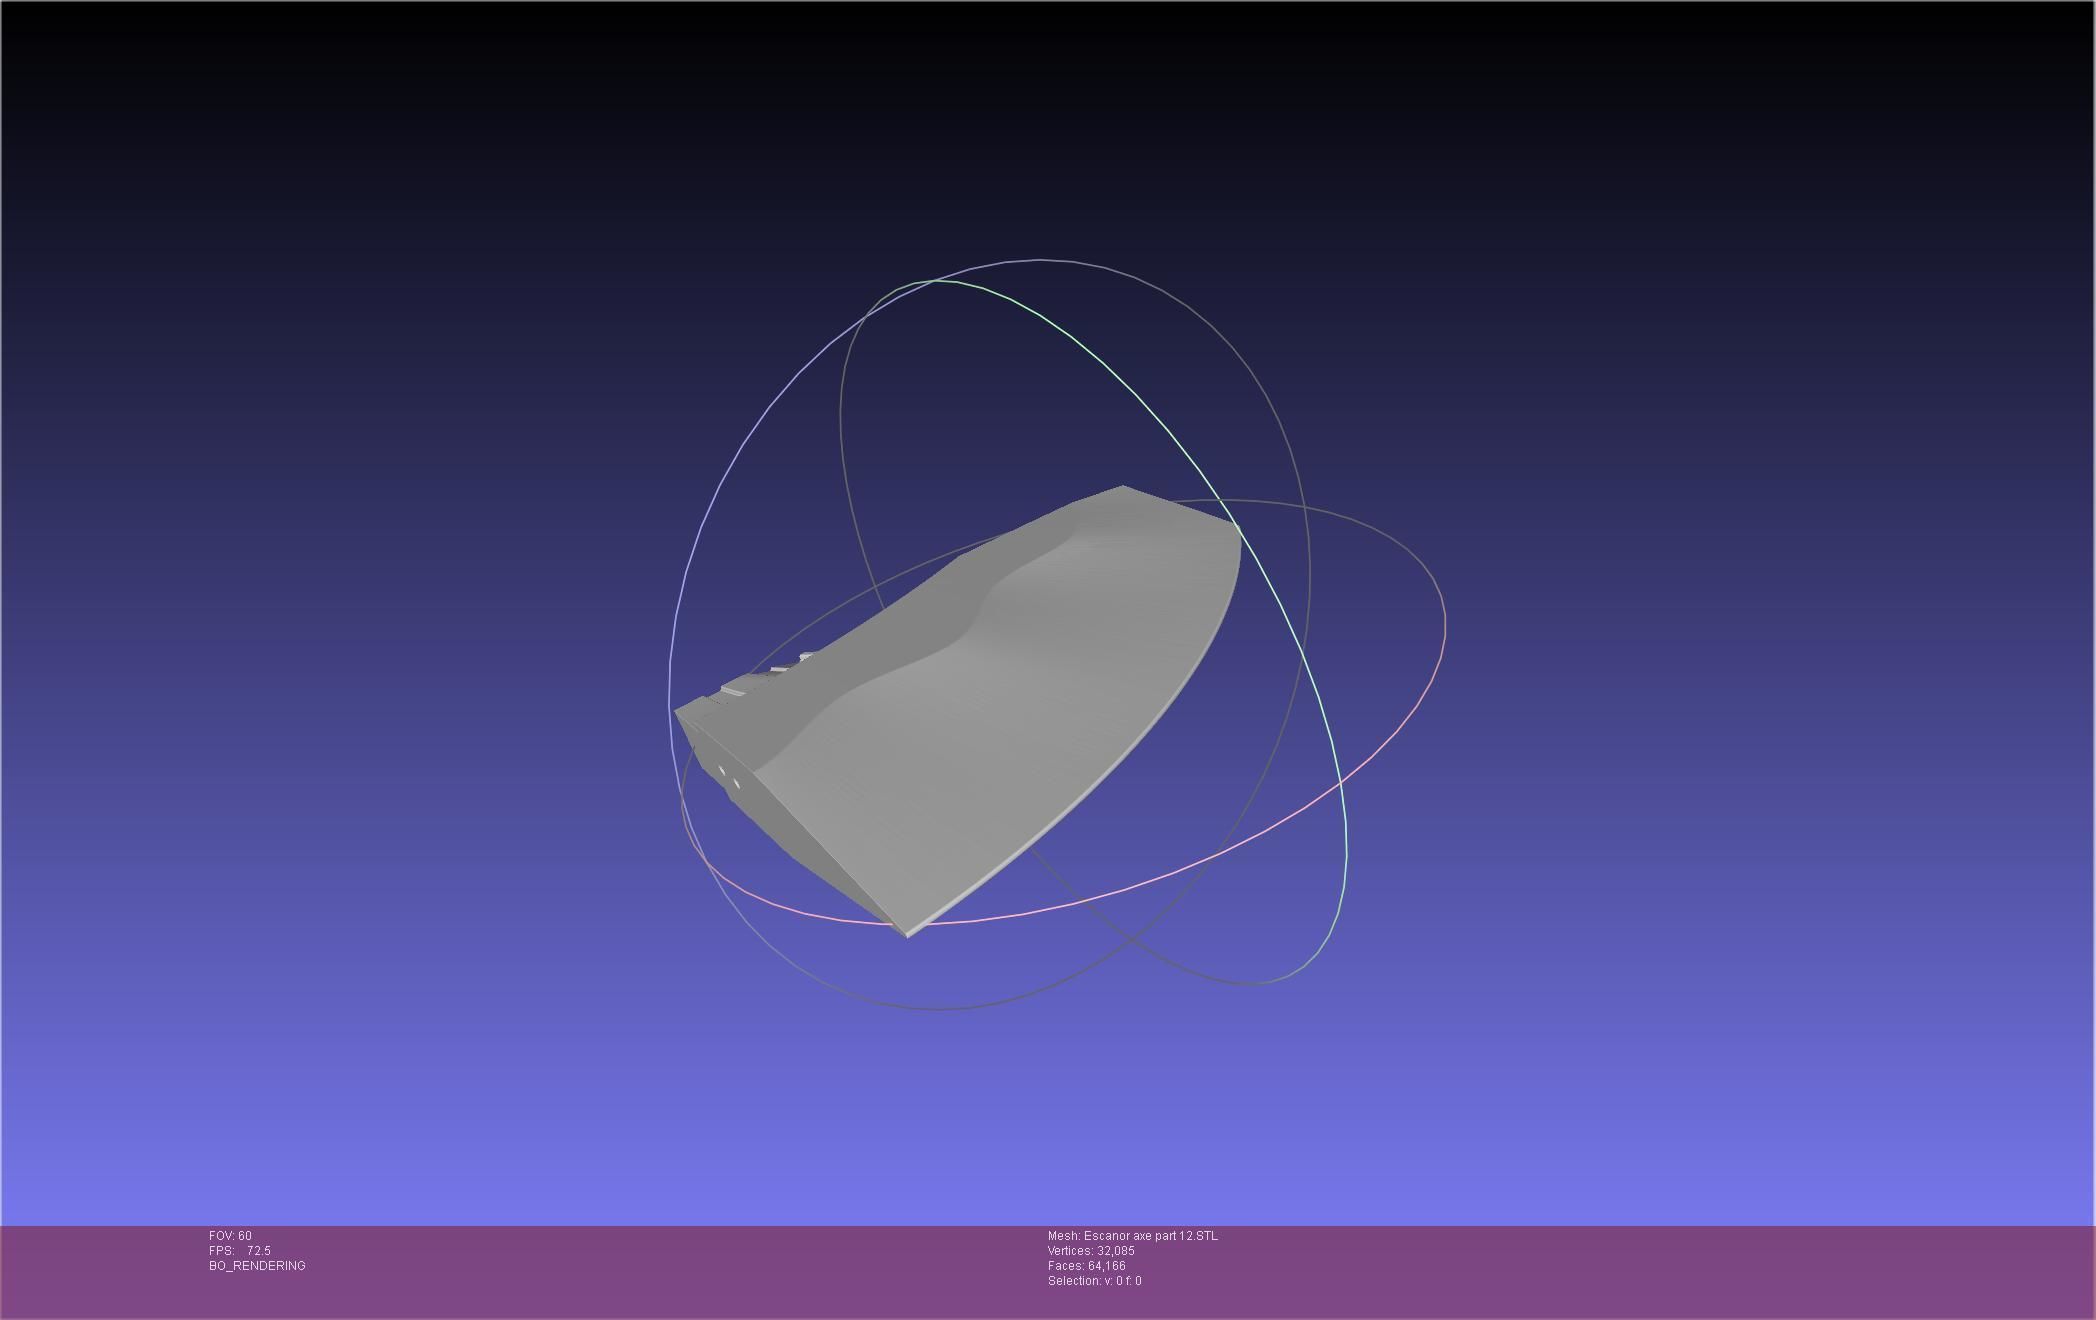Click the Selection: v: 0 f: 0 text
Image resolution: width=2096 pixels, height=1320 pixels.
click(x=1094, y=1281)
